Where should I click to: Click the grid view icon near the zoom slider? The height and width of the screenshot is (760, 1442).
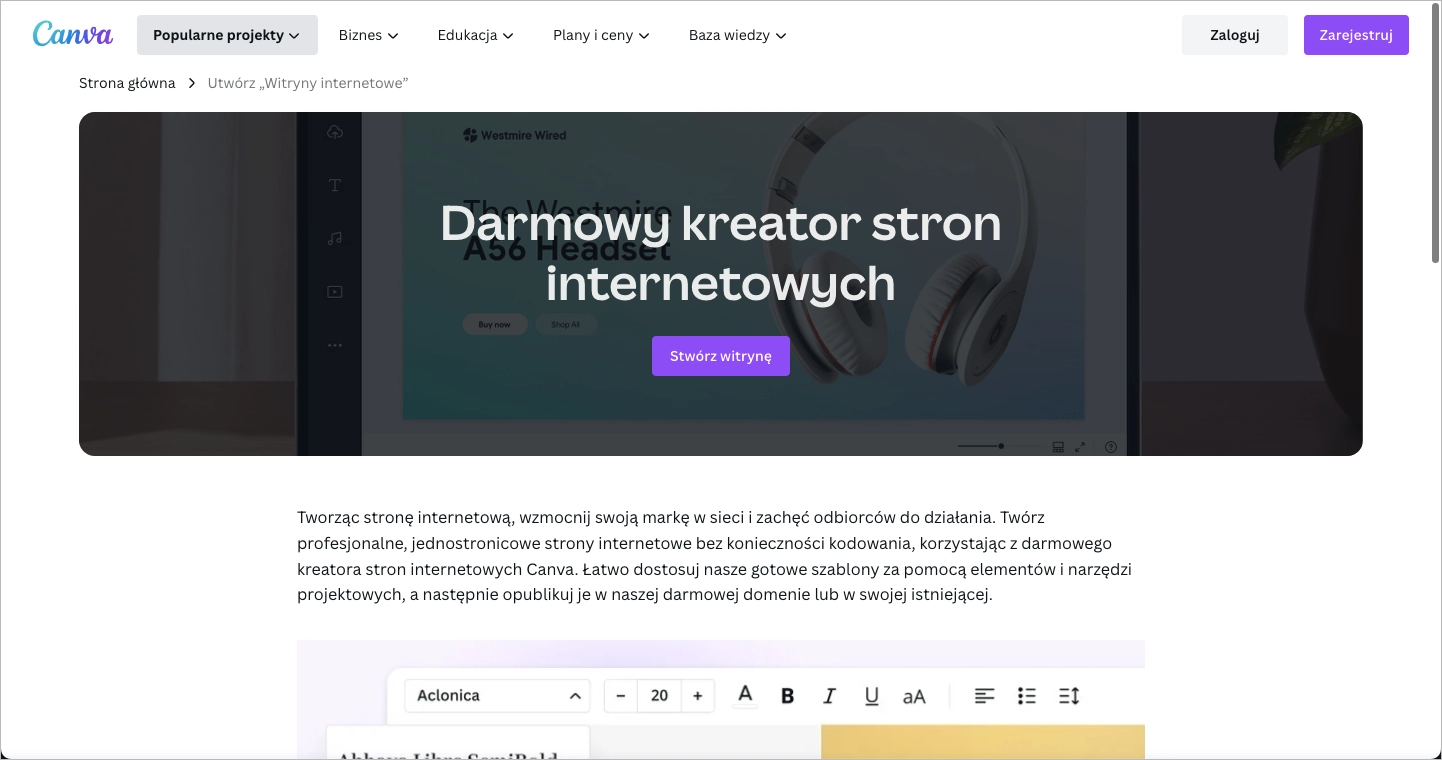point(1058,447)
